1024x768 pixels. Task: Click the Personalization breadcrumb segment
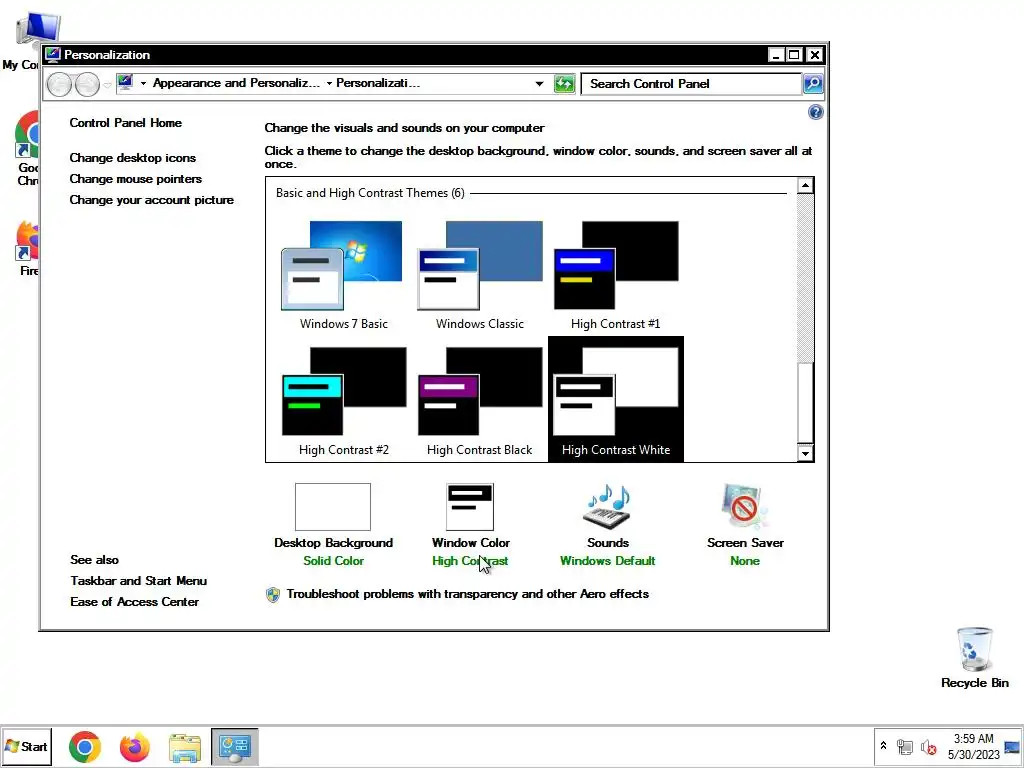377,83
